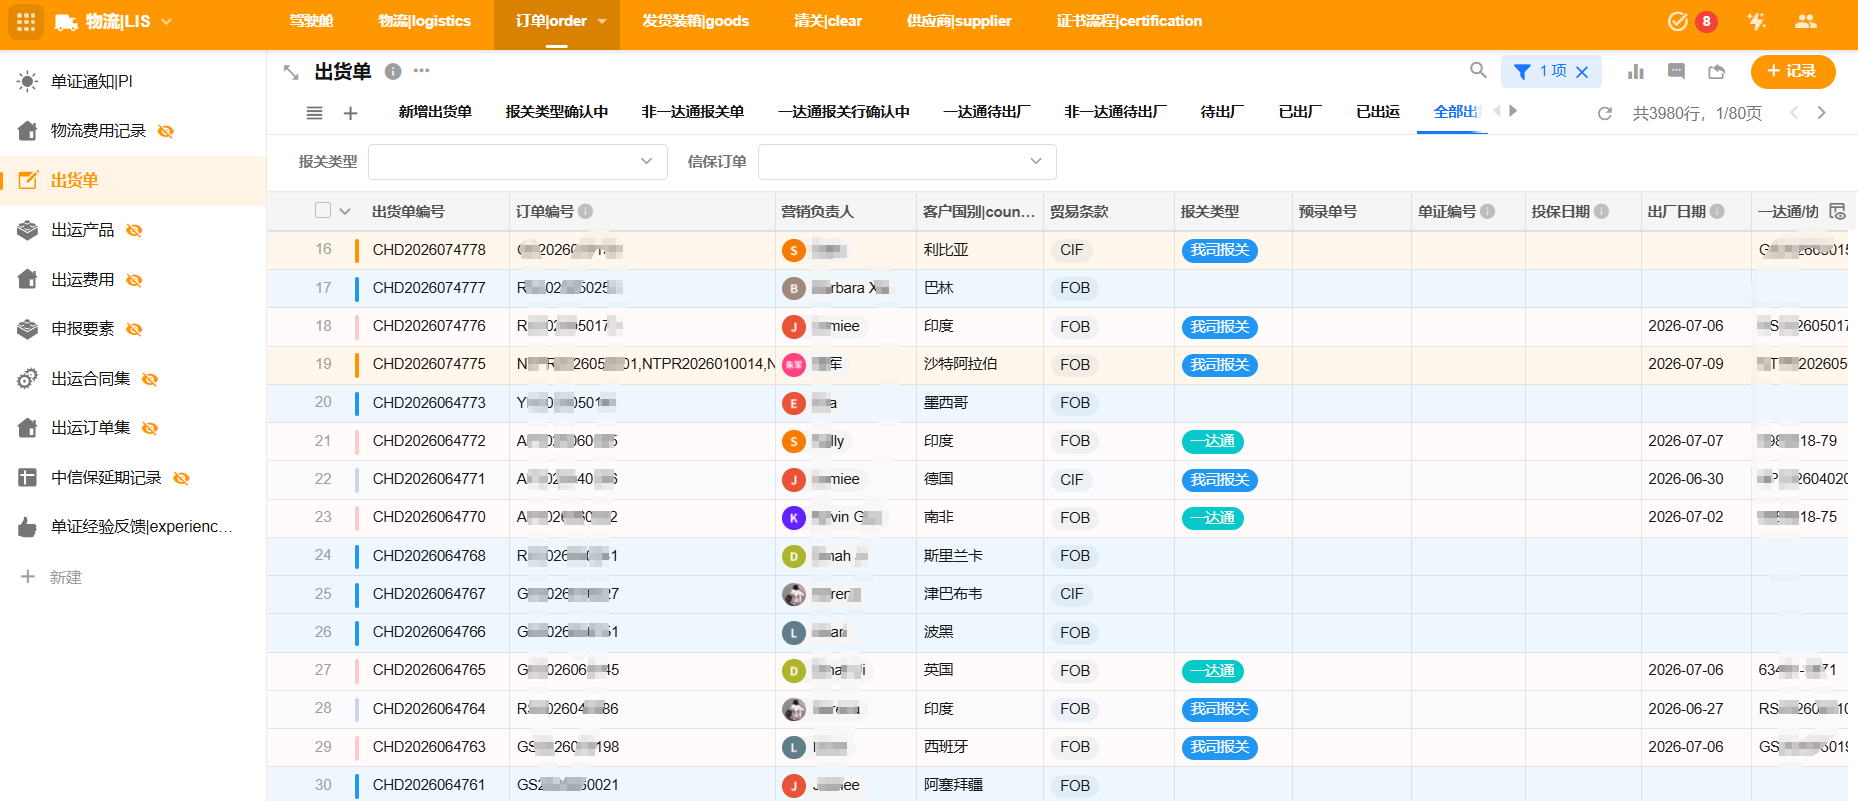Click the truck logistics app icon

tap(66, 22)
